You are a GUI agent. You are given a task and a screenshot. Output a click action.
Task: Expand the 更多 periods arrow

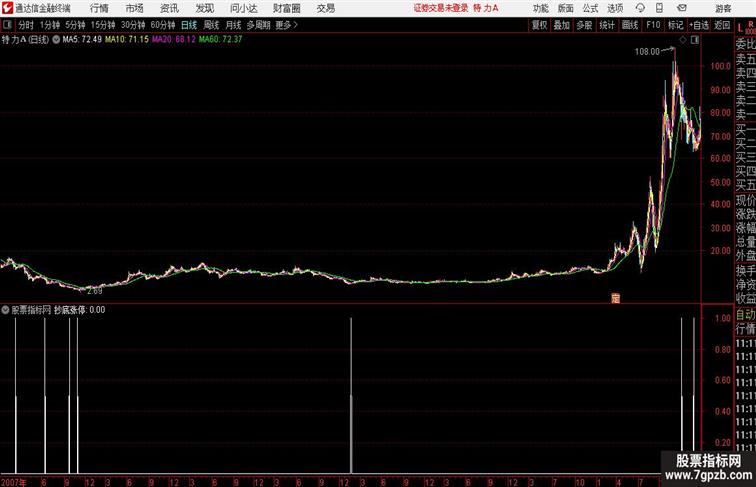(x=287, y=25)
